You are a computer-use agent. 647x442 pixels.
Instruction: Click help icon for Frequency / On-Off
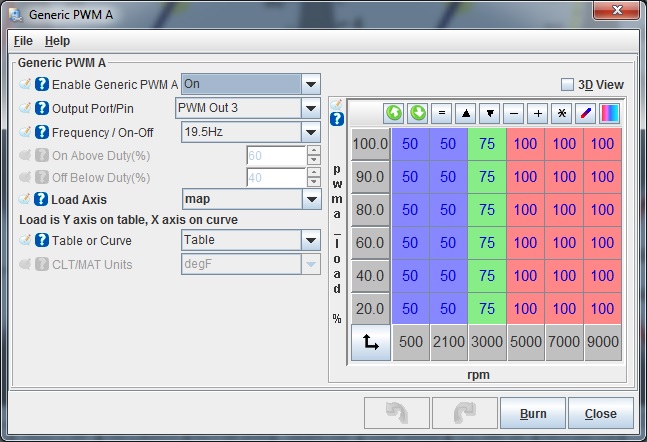click(42, 132)
